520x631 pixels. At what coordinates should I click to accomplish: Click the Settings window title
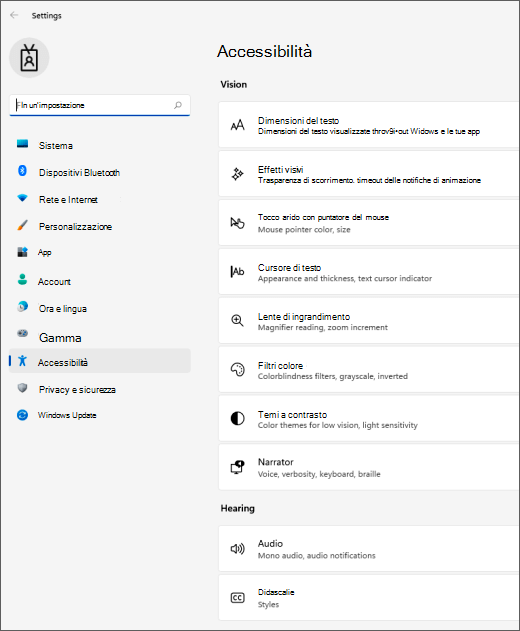click(47, 16)
